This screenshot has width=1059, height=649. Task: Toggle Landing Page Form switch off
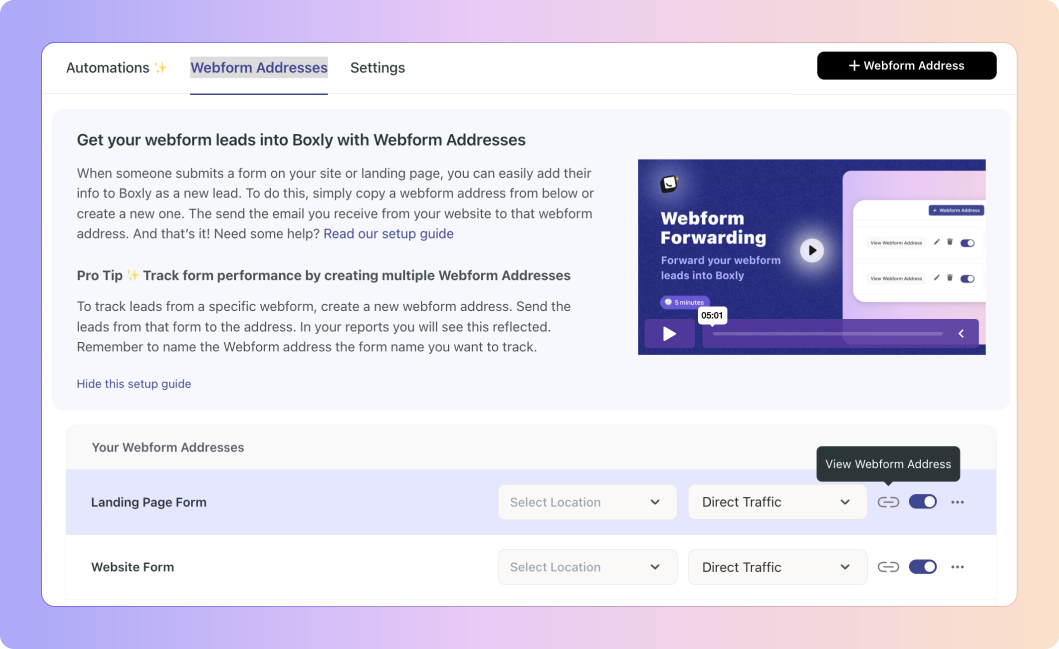coord(923,502)
